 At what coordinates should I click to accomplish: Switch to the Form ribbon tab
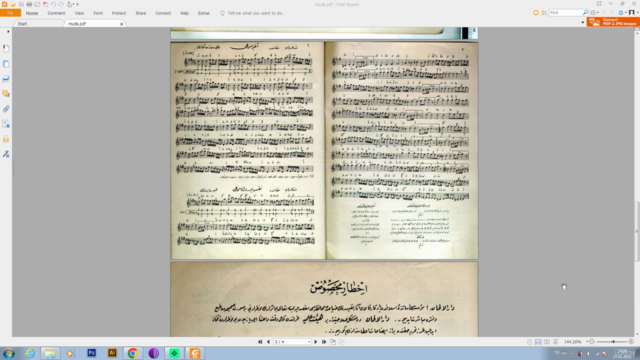click(x=98, y=13)
